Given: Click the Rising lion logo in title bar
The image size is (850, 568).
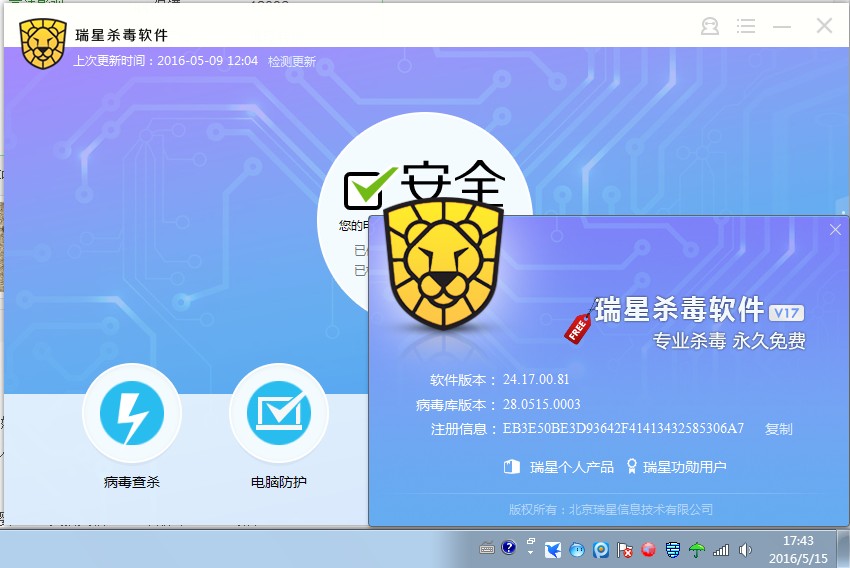Looking at the screenshot, I should pos(43,44).
